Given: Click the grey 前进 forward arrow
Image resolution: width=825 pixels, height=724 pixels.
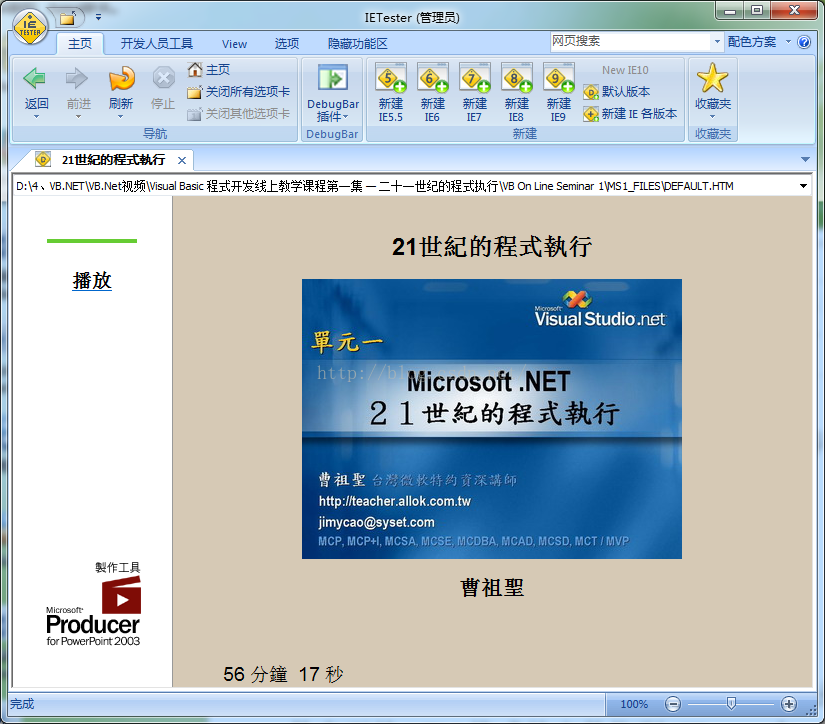Looking at the screenshot, I should (78, 79).
